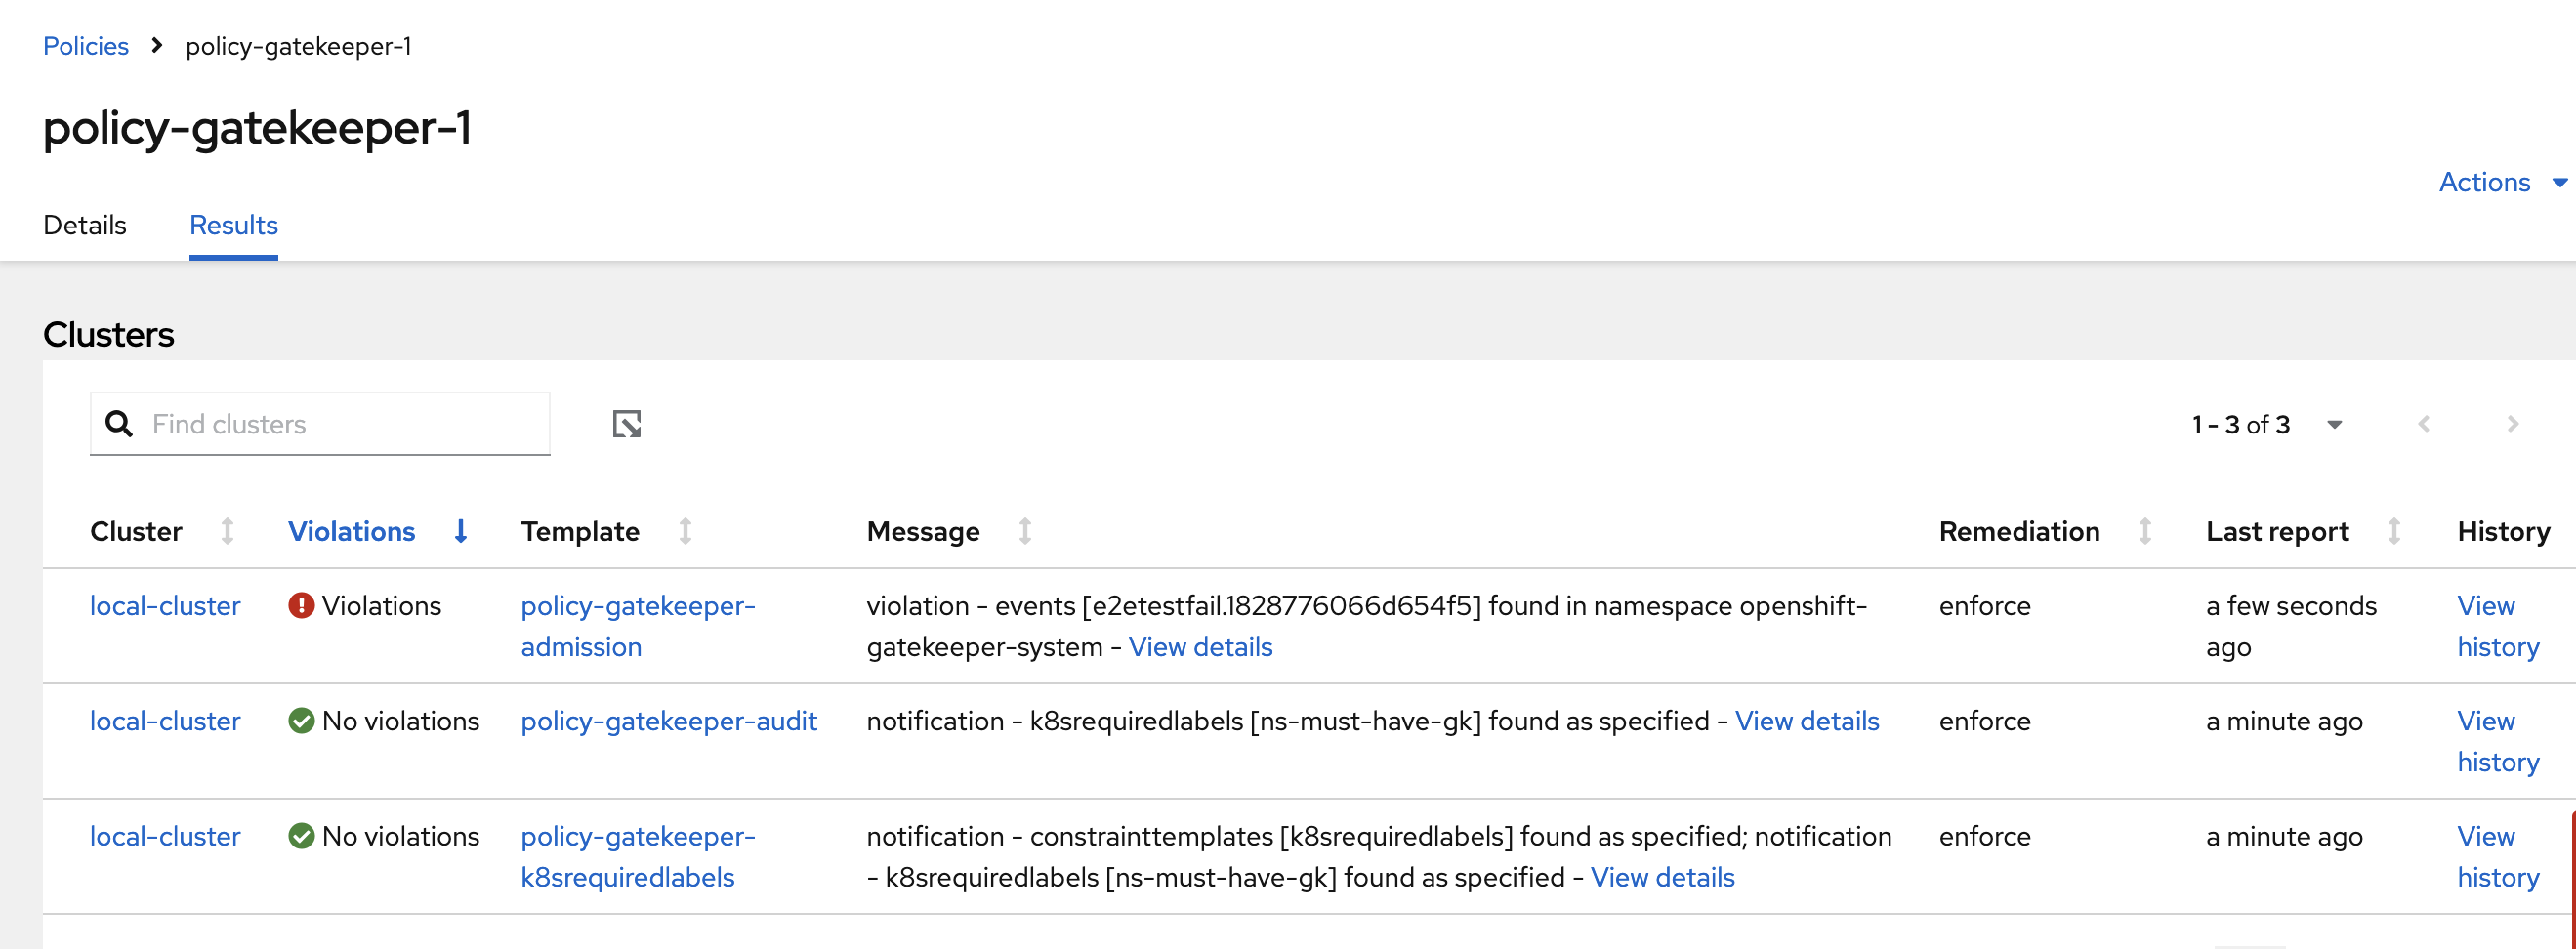The image size is (2576, 949).
Task: Click the Violations column sort arrow
Action: 461,531
